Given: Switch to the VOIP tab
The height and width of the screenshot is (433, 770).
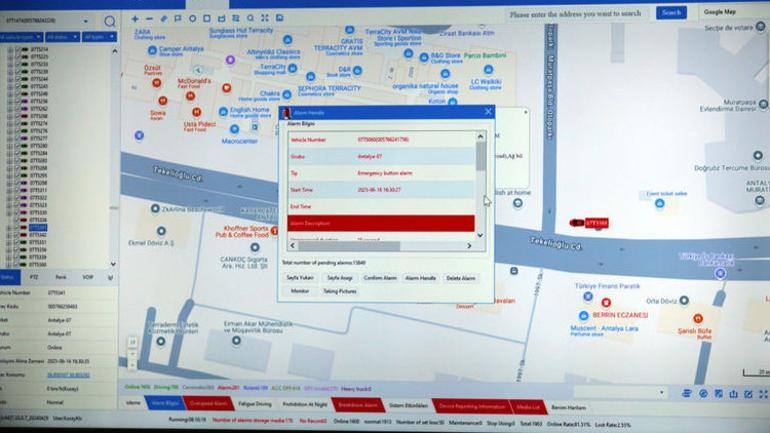Looking at the screenshot, I should (87, 277).
